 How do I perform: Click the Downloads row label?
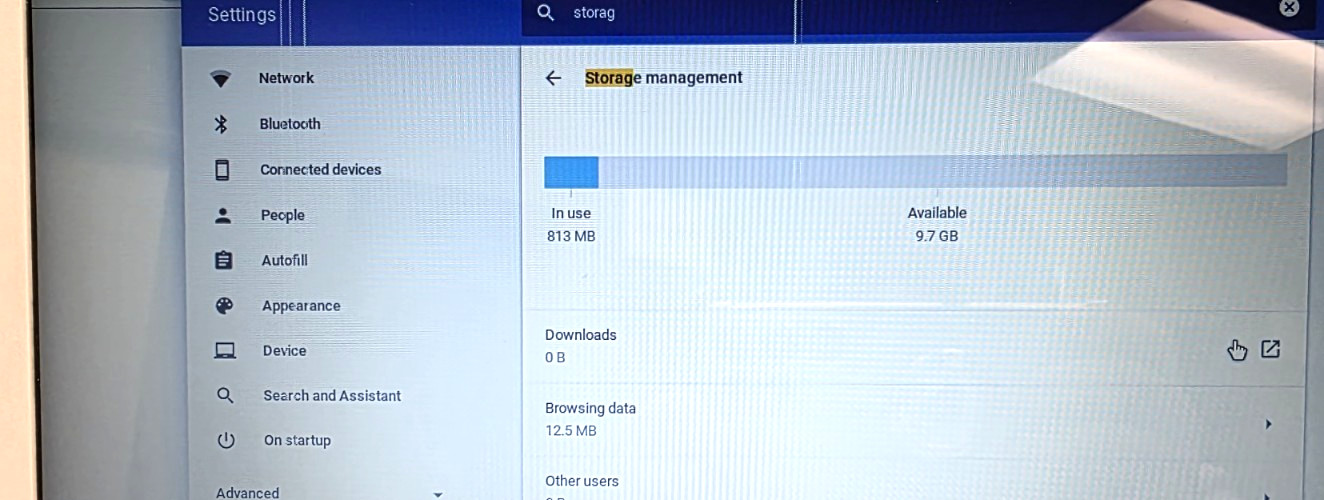[581, 335]
